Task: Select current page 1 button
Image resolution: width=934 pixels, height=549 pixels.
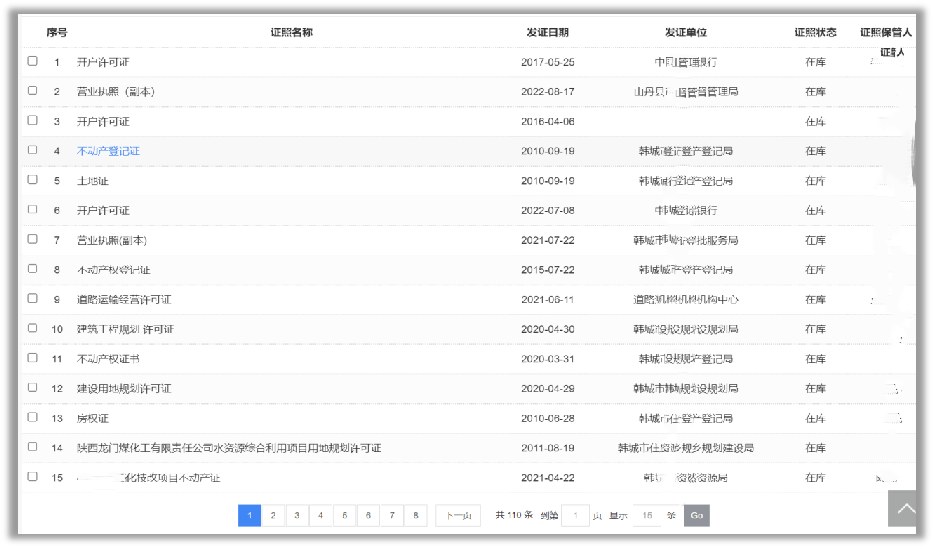Action: (x=249, y=515)
